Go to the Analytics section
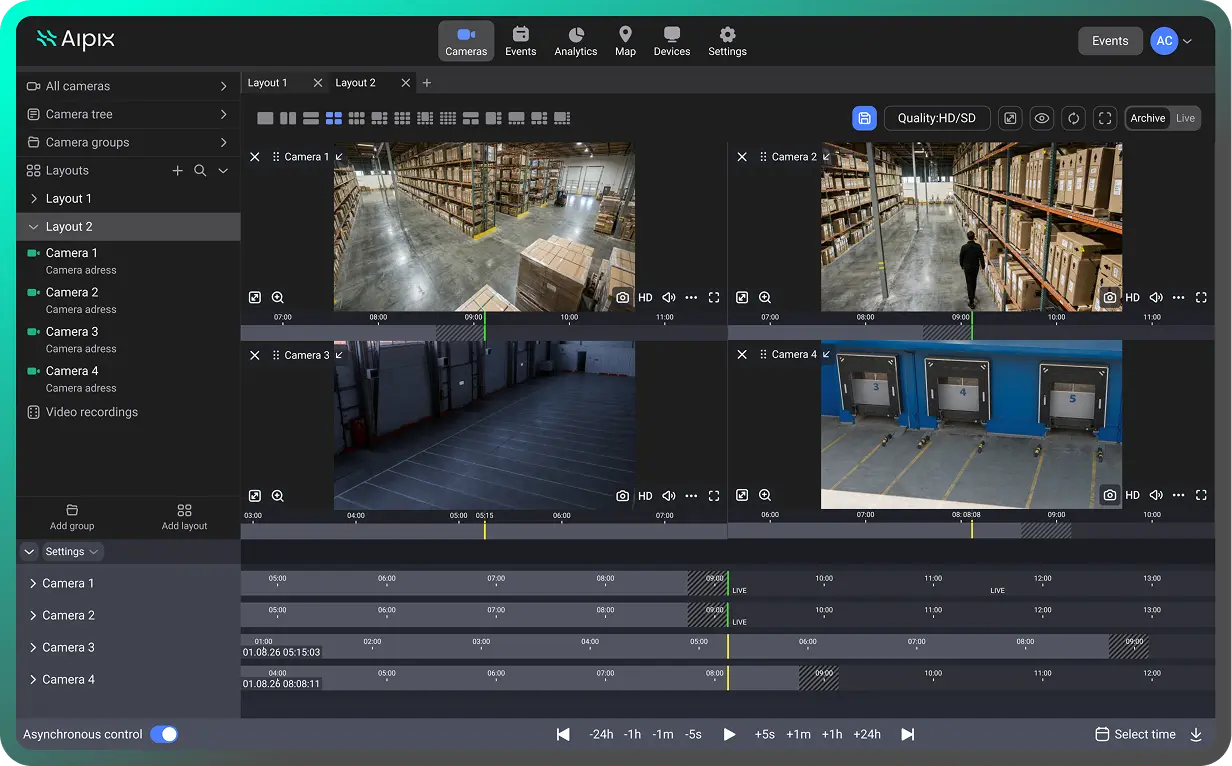Image resolution: width=1232 pixels, height=766 pixels. [x=576, y=41]
